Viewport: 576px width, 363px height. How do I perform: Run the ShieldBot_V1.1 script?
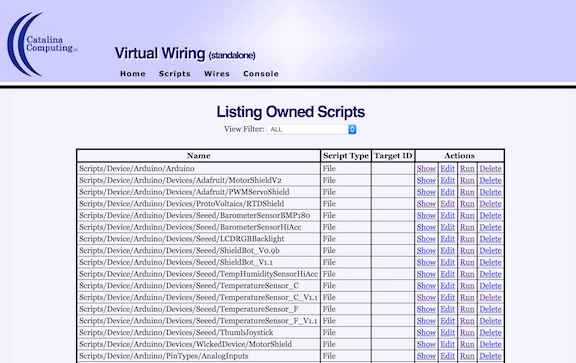[x=467, y=263]
